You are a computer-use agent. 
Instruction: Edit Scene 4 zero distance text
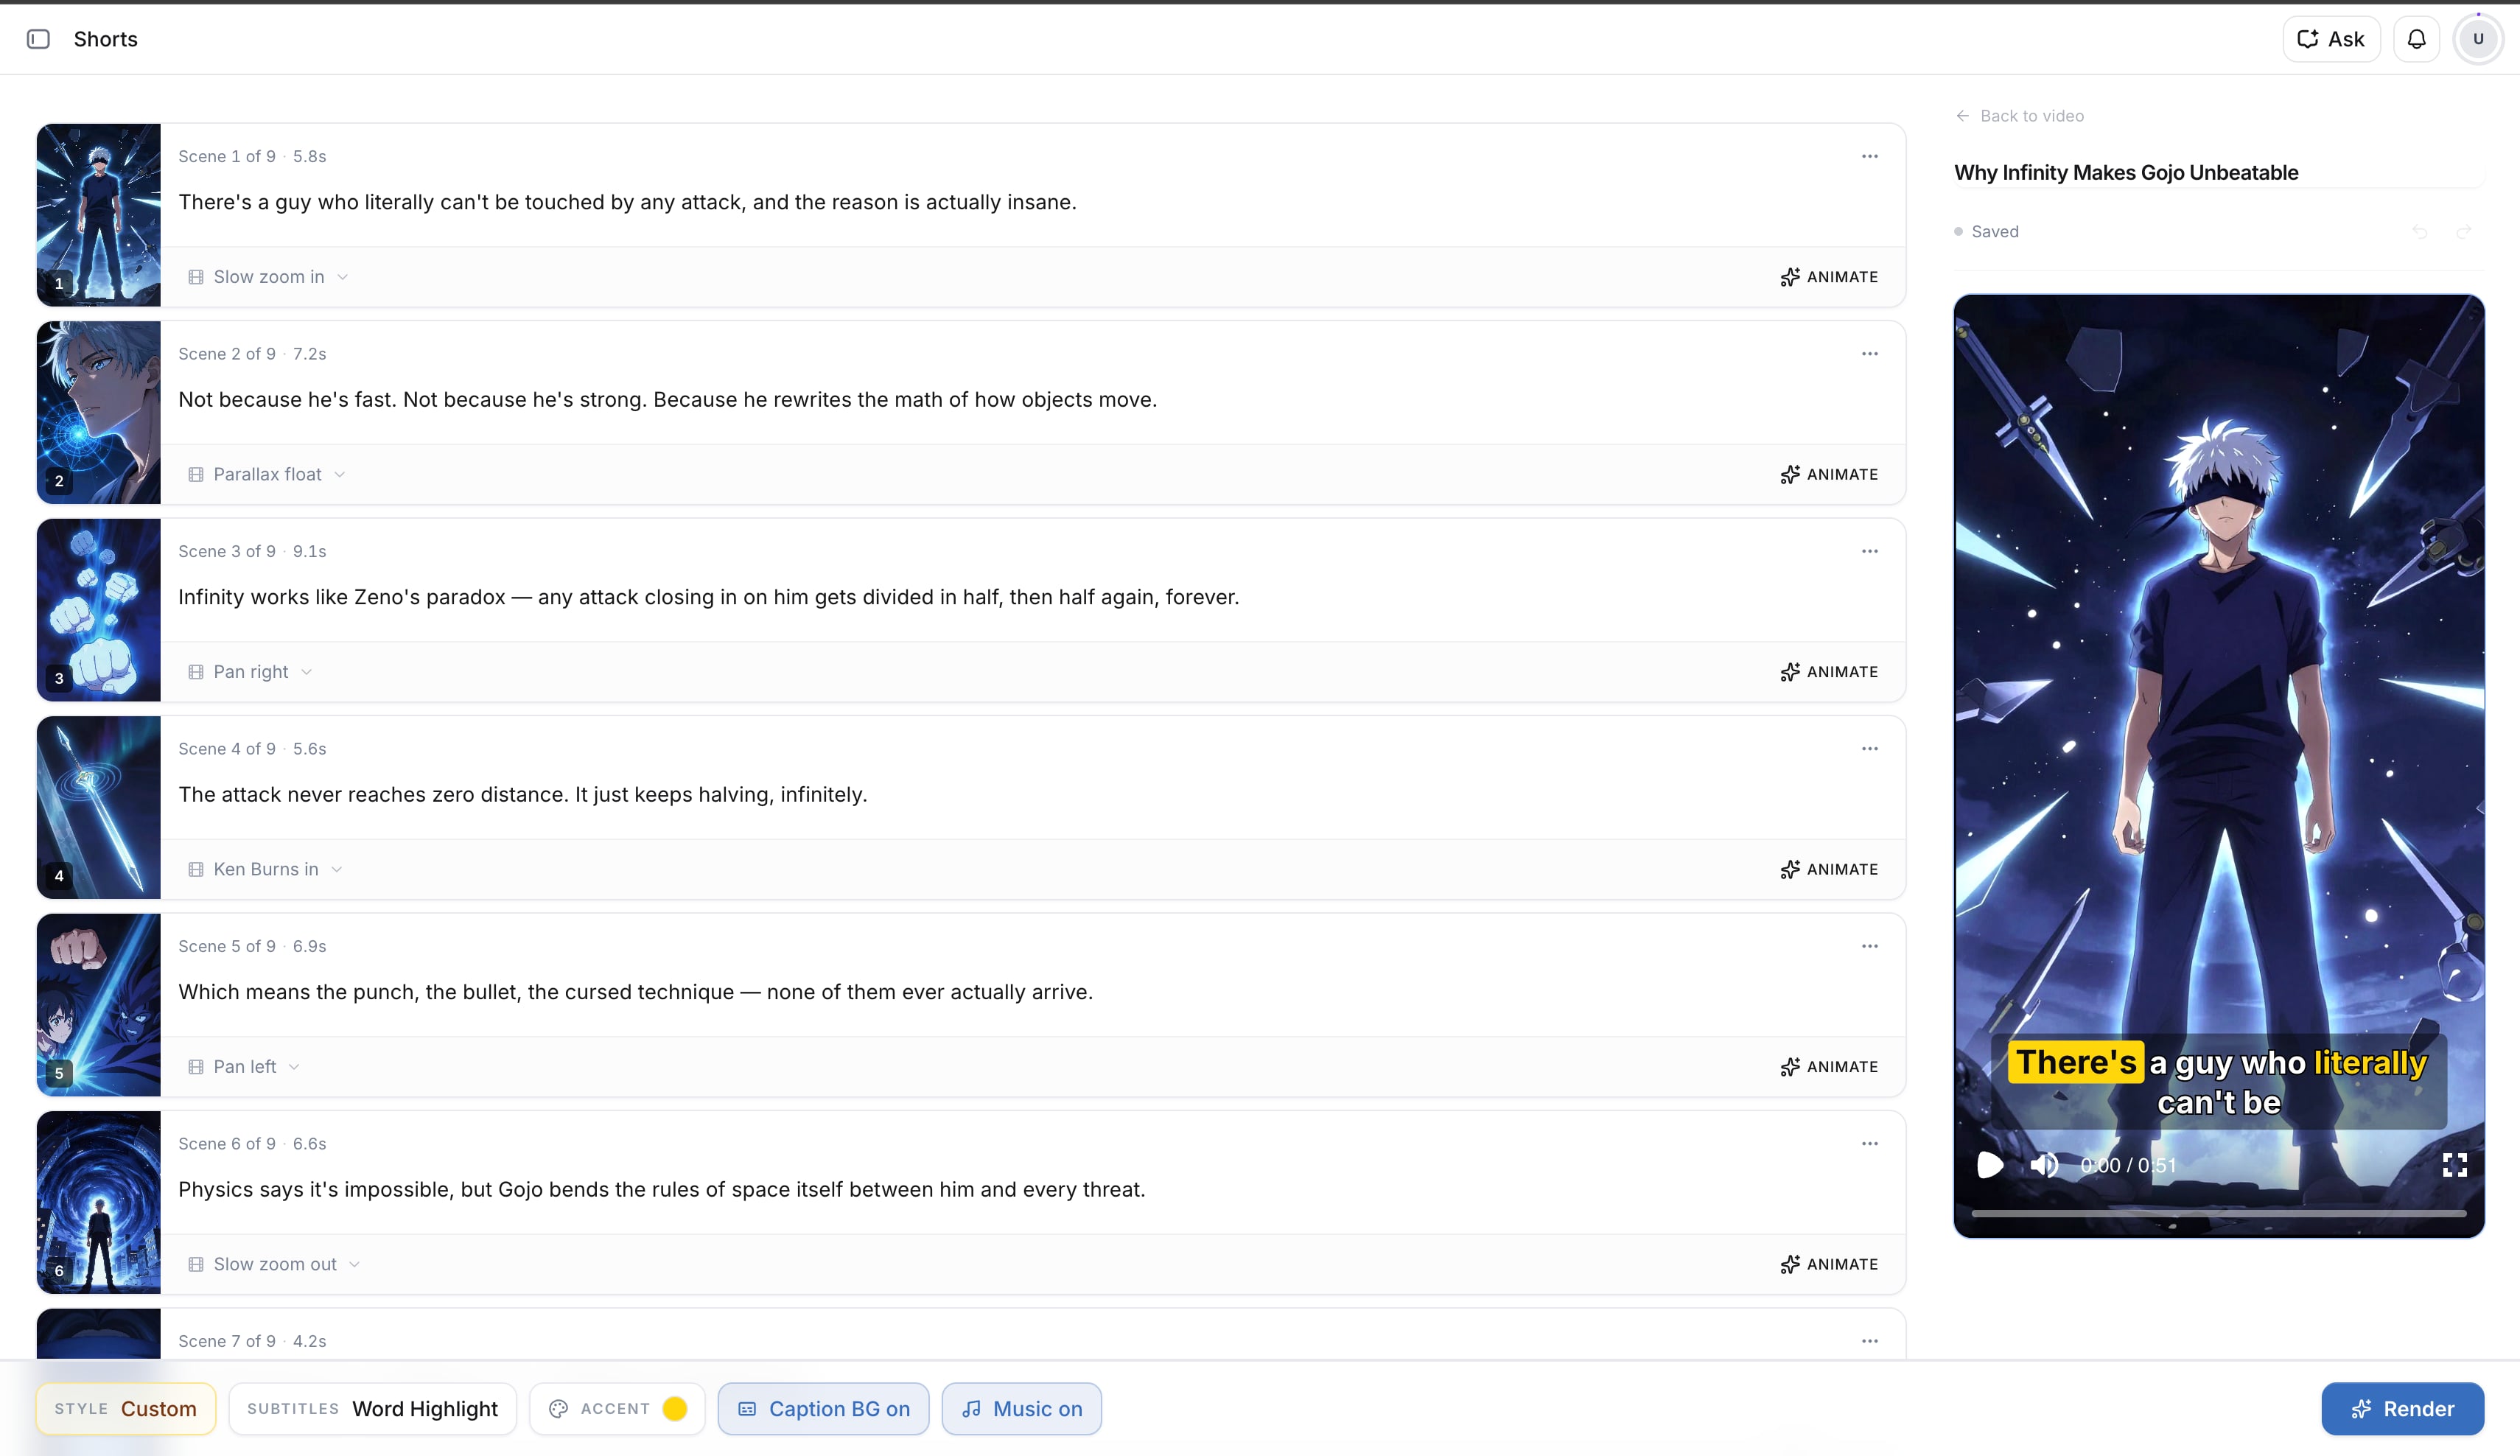click(522, 795)
